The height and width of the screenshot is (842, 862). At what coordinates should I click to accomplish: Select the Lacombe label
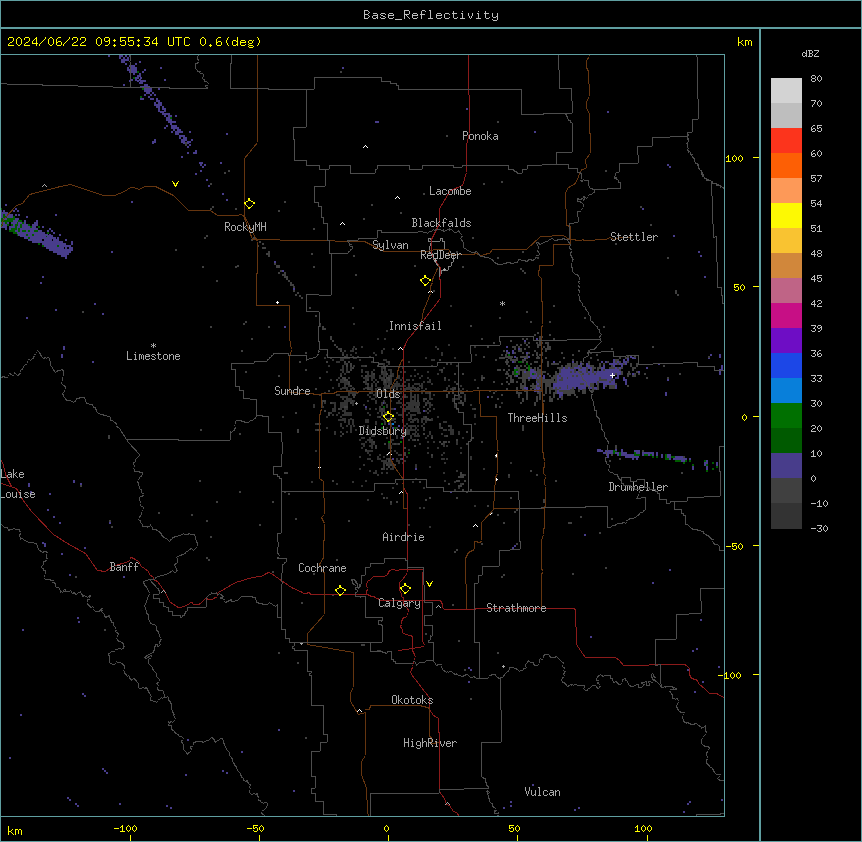point(450,191)
